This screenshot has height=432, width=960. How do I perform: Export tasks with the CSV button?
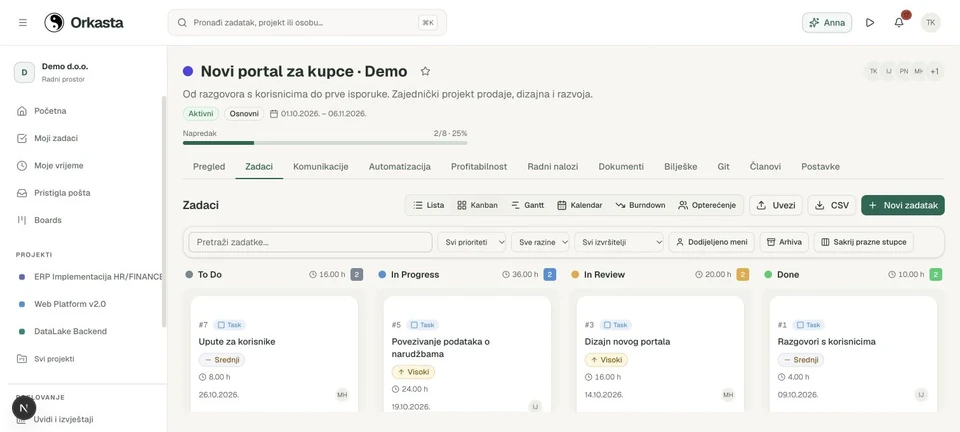click(832, 206)
